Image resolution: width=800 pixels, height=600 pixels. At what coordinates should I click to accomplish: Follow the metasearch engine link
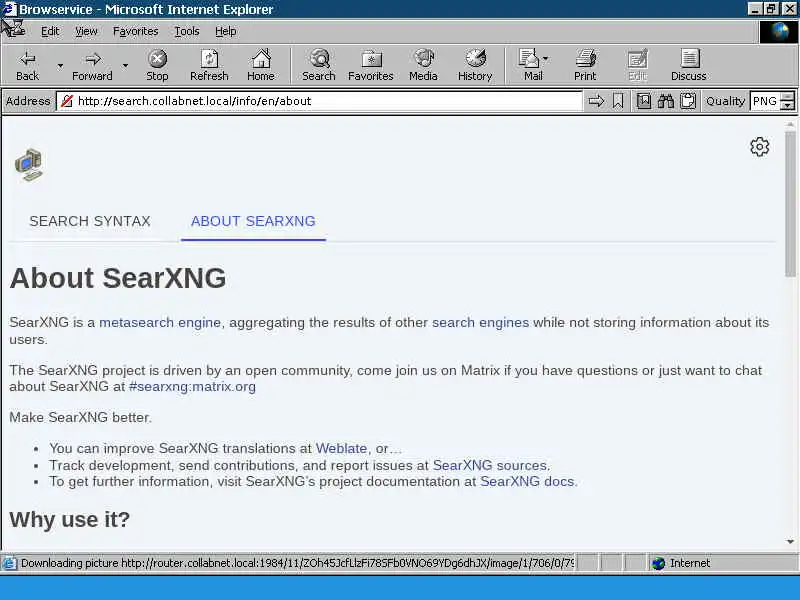(160, 322)
